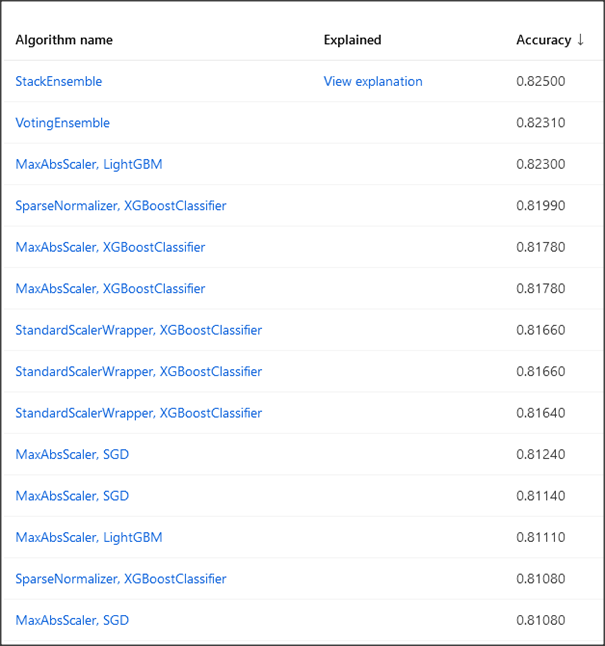Open SparseNormalizer, XGBoostClassifier scoring 0.81080
605x646 pixels.
(x=121, y=579)
